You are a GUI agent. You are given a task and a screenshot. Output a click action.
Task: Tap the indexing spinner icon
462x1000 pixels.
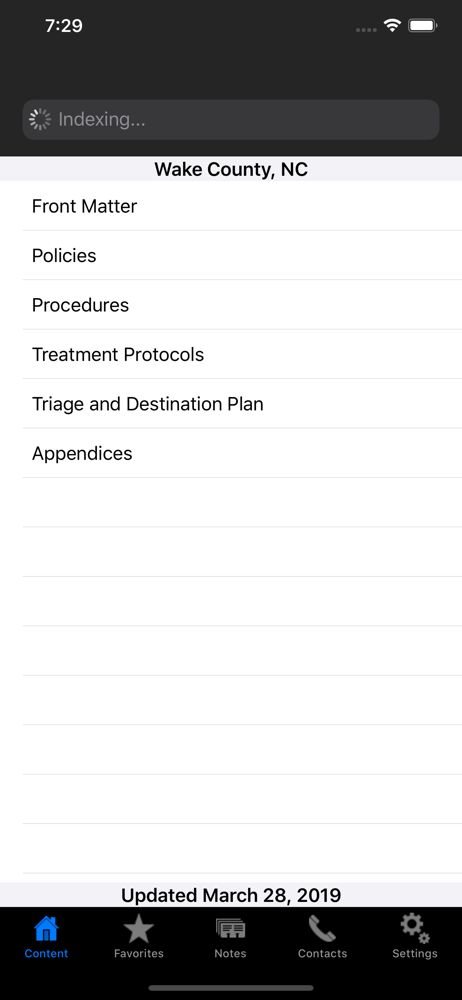[40, 119]
